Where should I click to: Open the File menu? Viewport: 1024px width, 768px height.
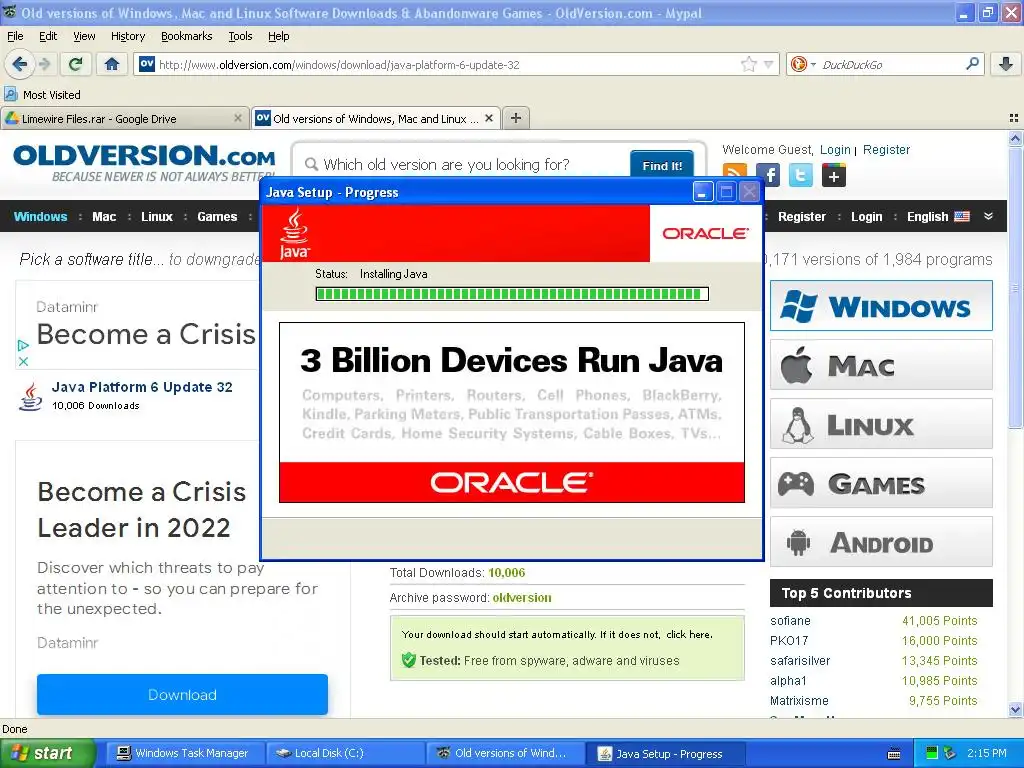tap(15, 36)
